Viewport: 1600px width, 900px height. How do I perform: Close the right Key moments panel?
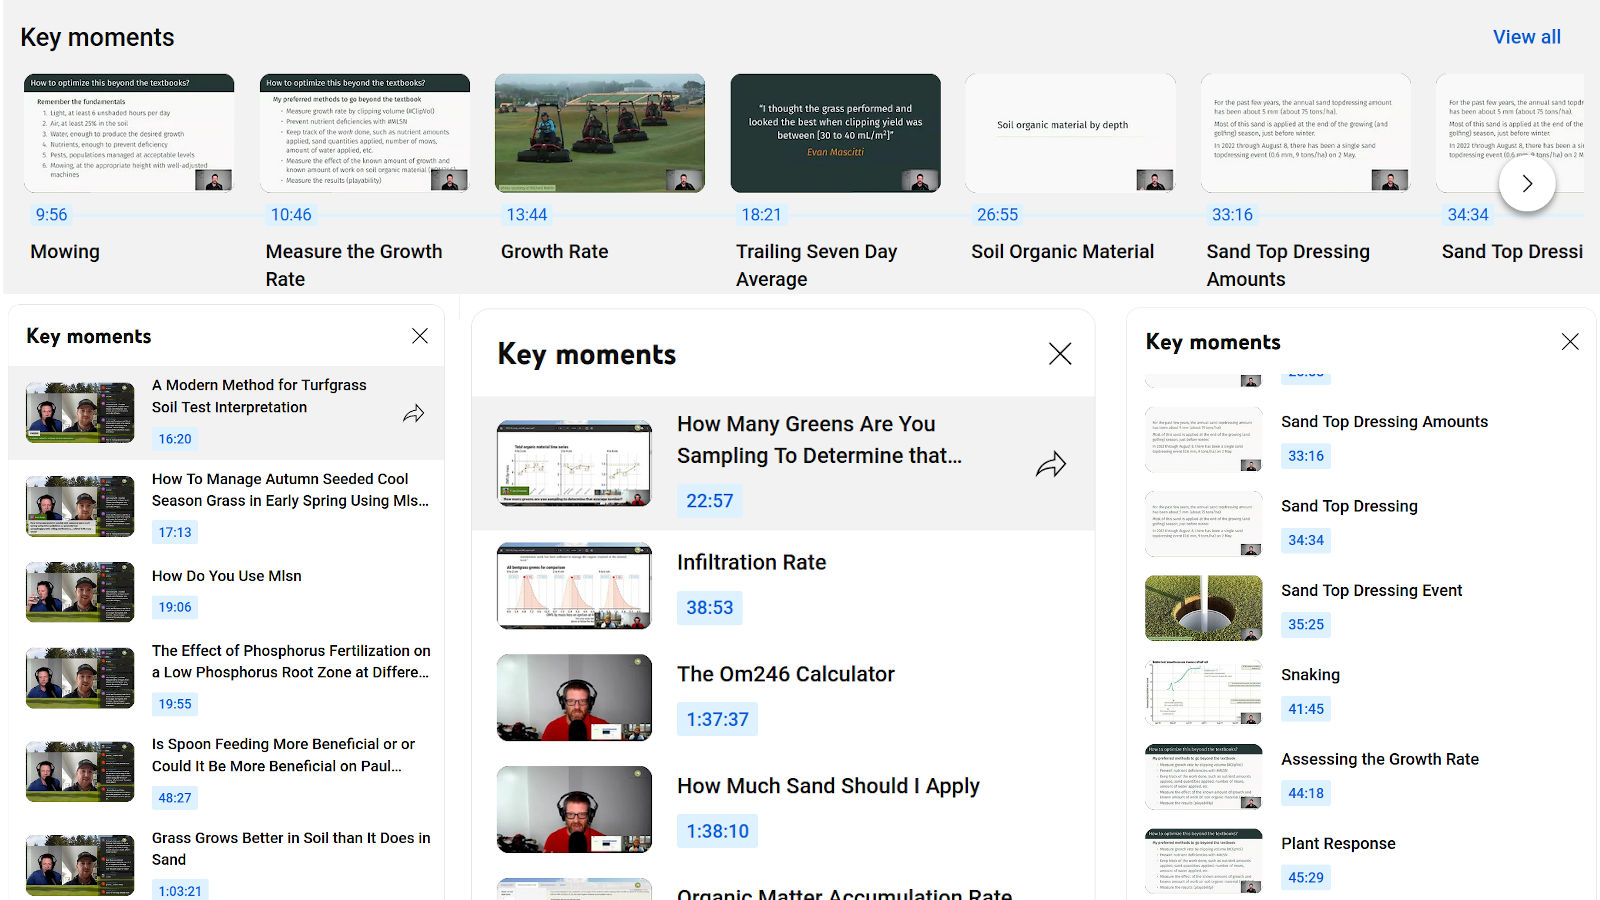click(x=1570, y=341)
